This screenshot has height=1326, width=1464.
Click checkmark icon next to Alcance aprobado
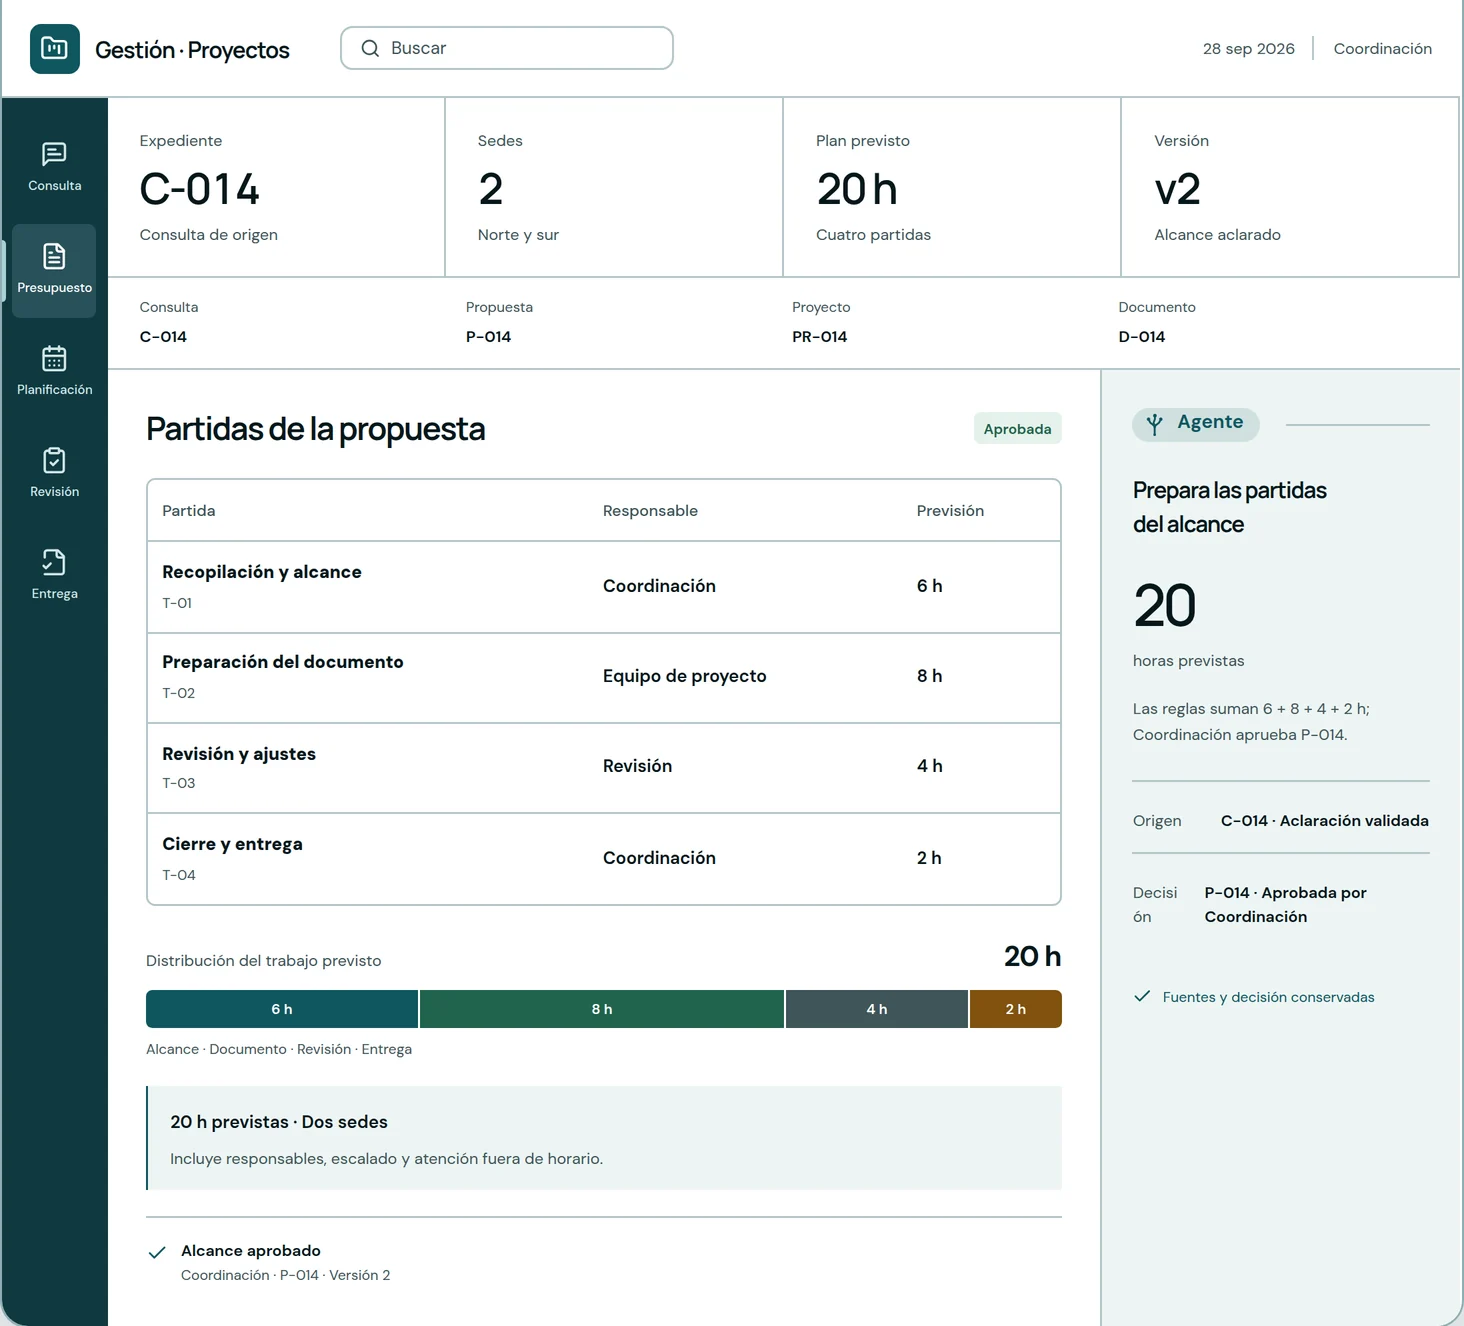(157, 1252)
